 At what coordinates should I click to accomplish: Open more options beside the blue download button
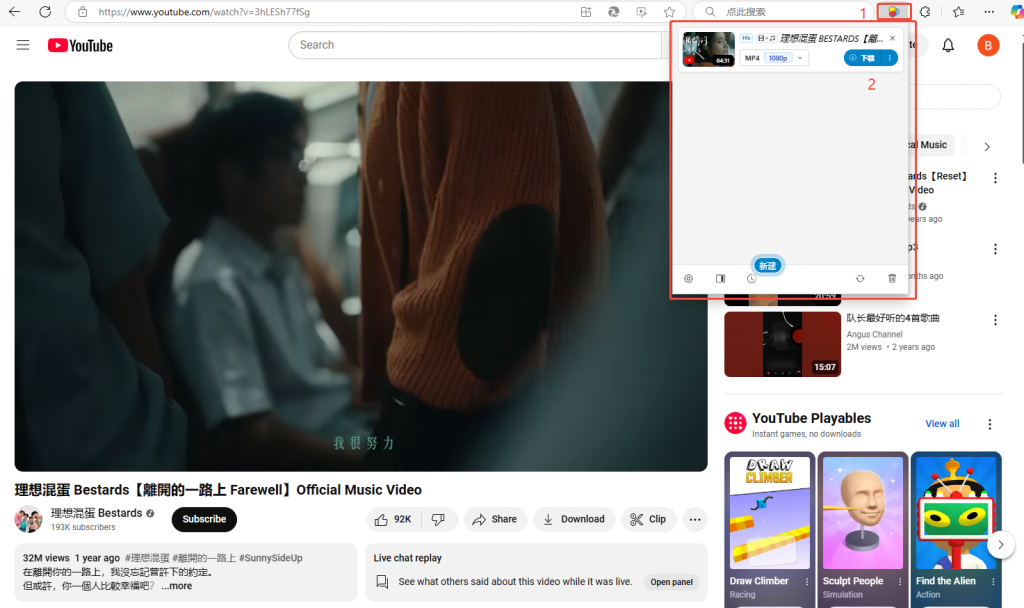point(889,58)
